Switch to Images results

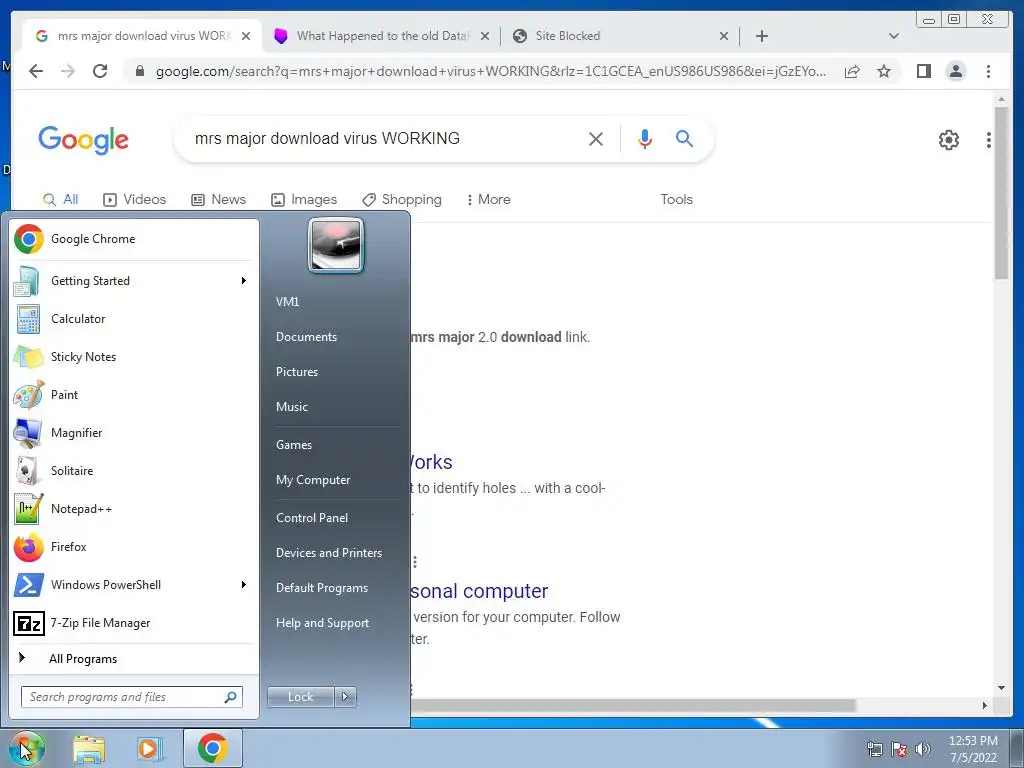pos(304,199)
